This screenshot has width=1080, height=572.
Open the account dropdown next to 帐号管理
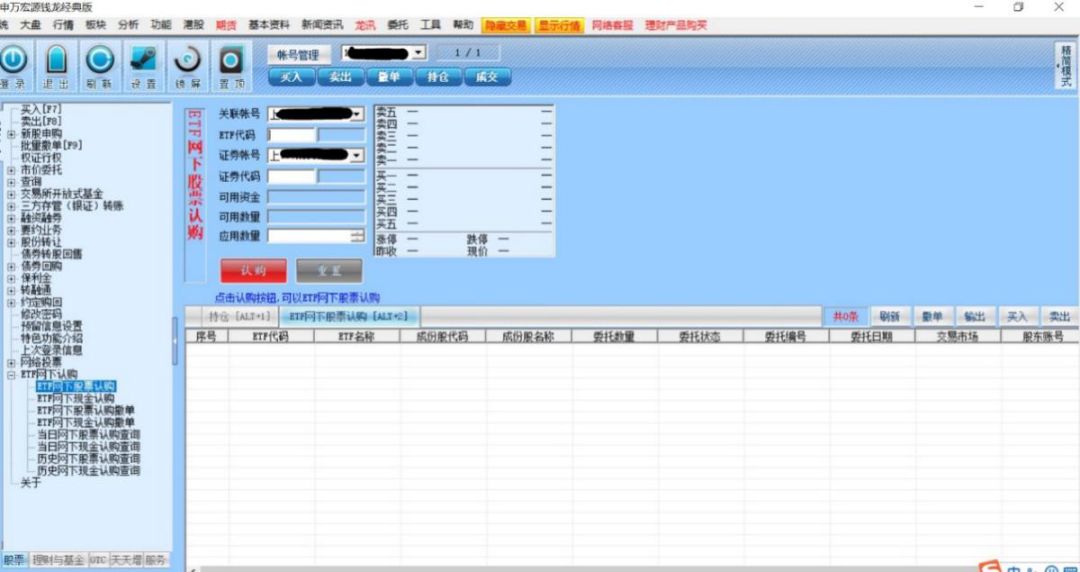coord(419,53)
